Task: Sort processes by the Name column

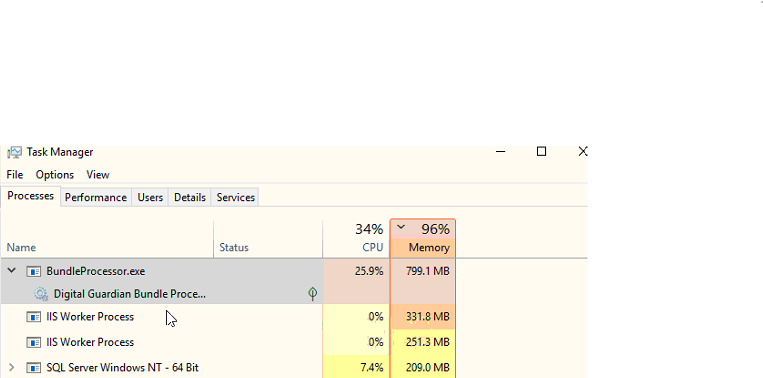Action: tap(107, 239)
